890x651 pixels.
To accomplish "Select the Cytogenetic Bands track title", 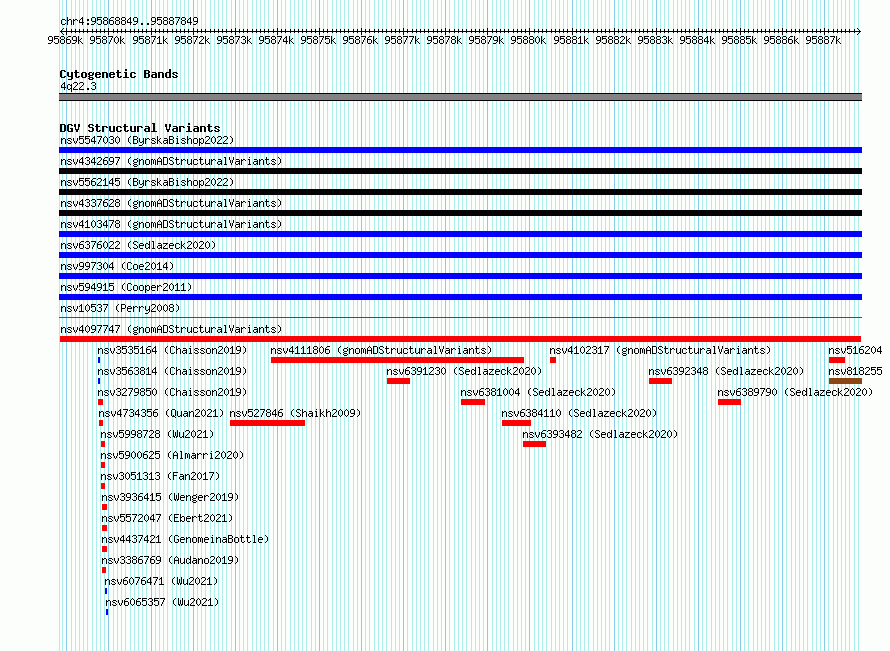I will (119, 74).
